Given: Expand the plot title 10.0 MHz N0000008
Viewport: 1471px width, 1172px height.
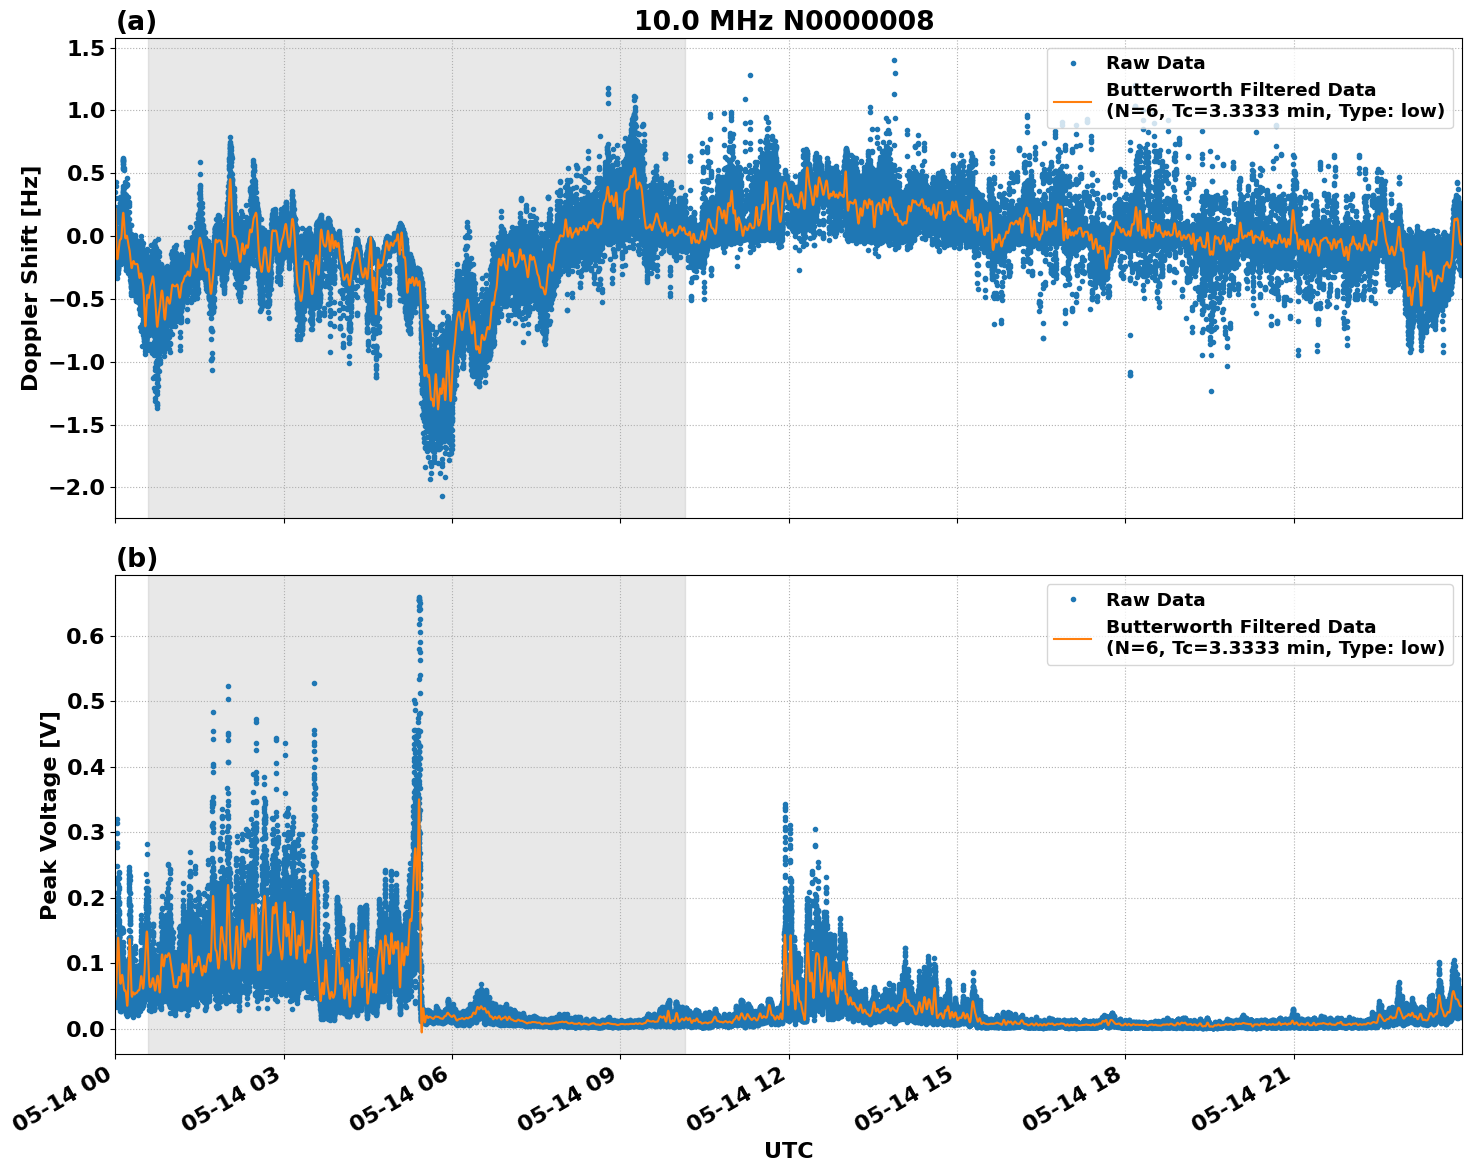Looking at the screenshot, I should [782, 18].
